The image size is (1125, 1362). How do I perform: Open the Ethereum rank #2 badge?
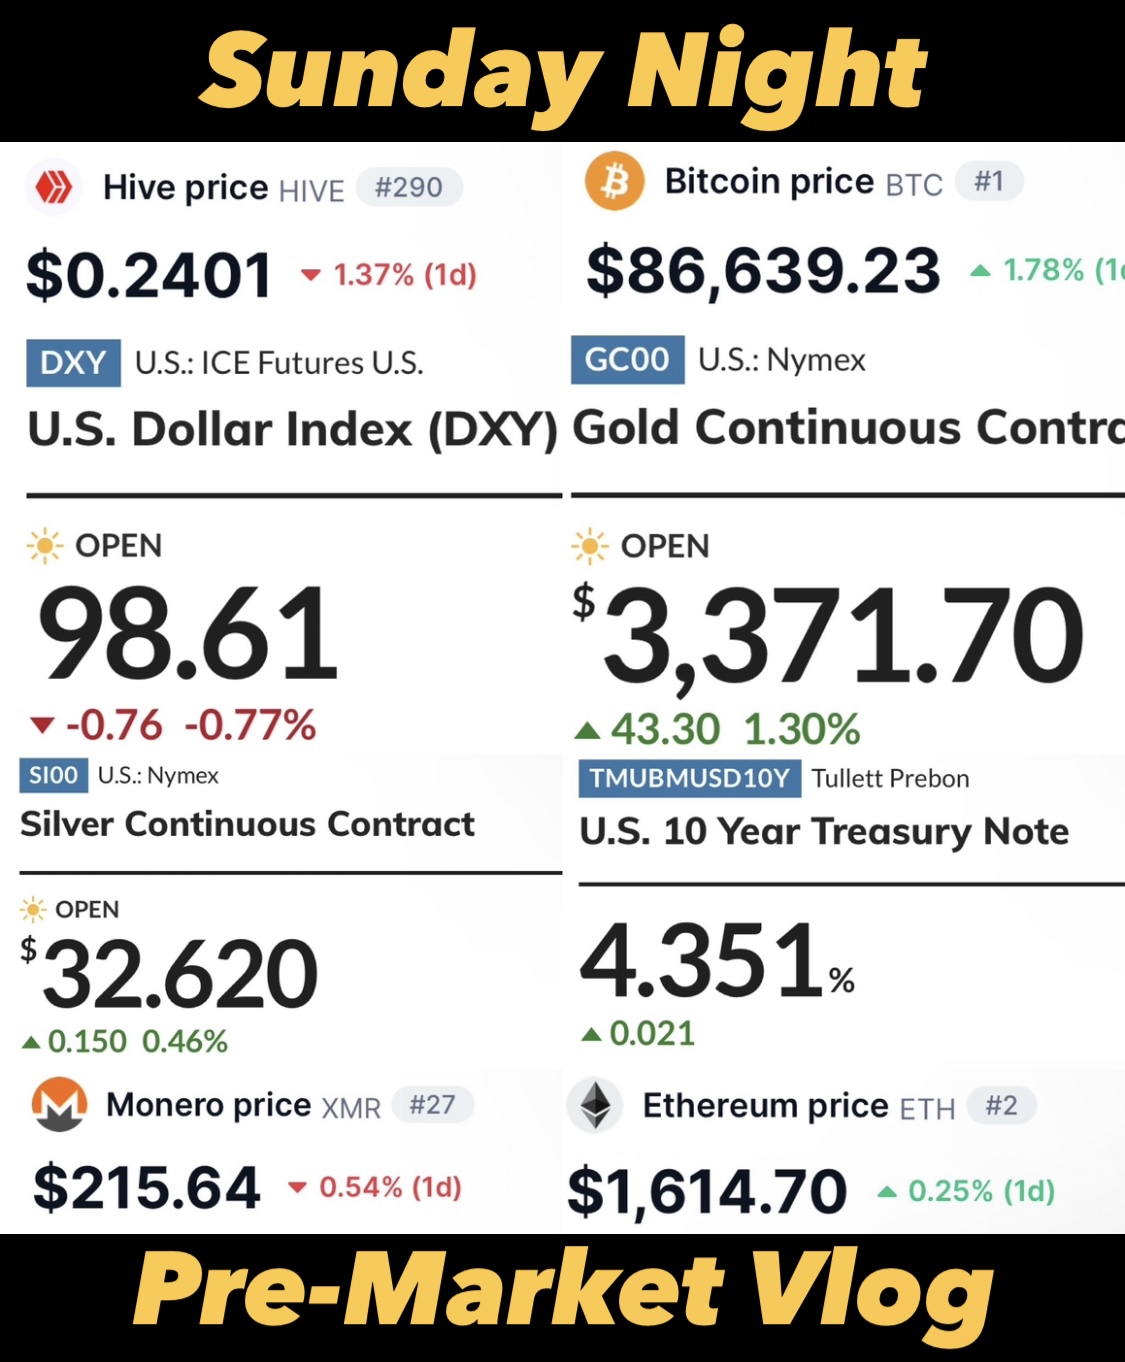[1002, 1105]
